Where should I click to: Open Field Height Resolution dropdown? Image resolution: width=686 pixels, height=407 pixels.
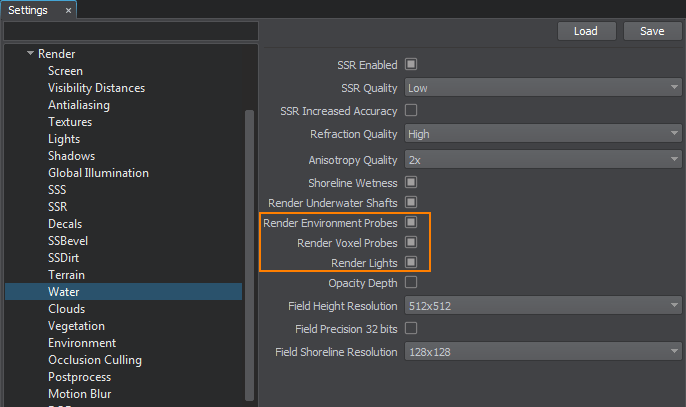point(542,306)
